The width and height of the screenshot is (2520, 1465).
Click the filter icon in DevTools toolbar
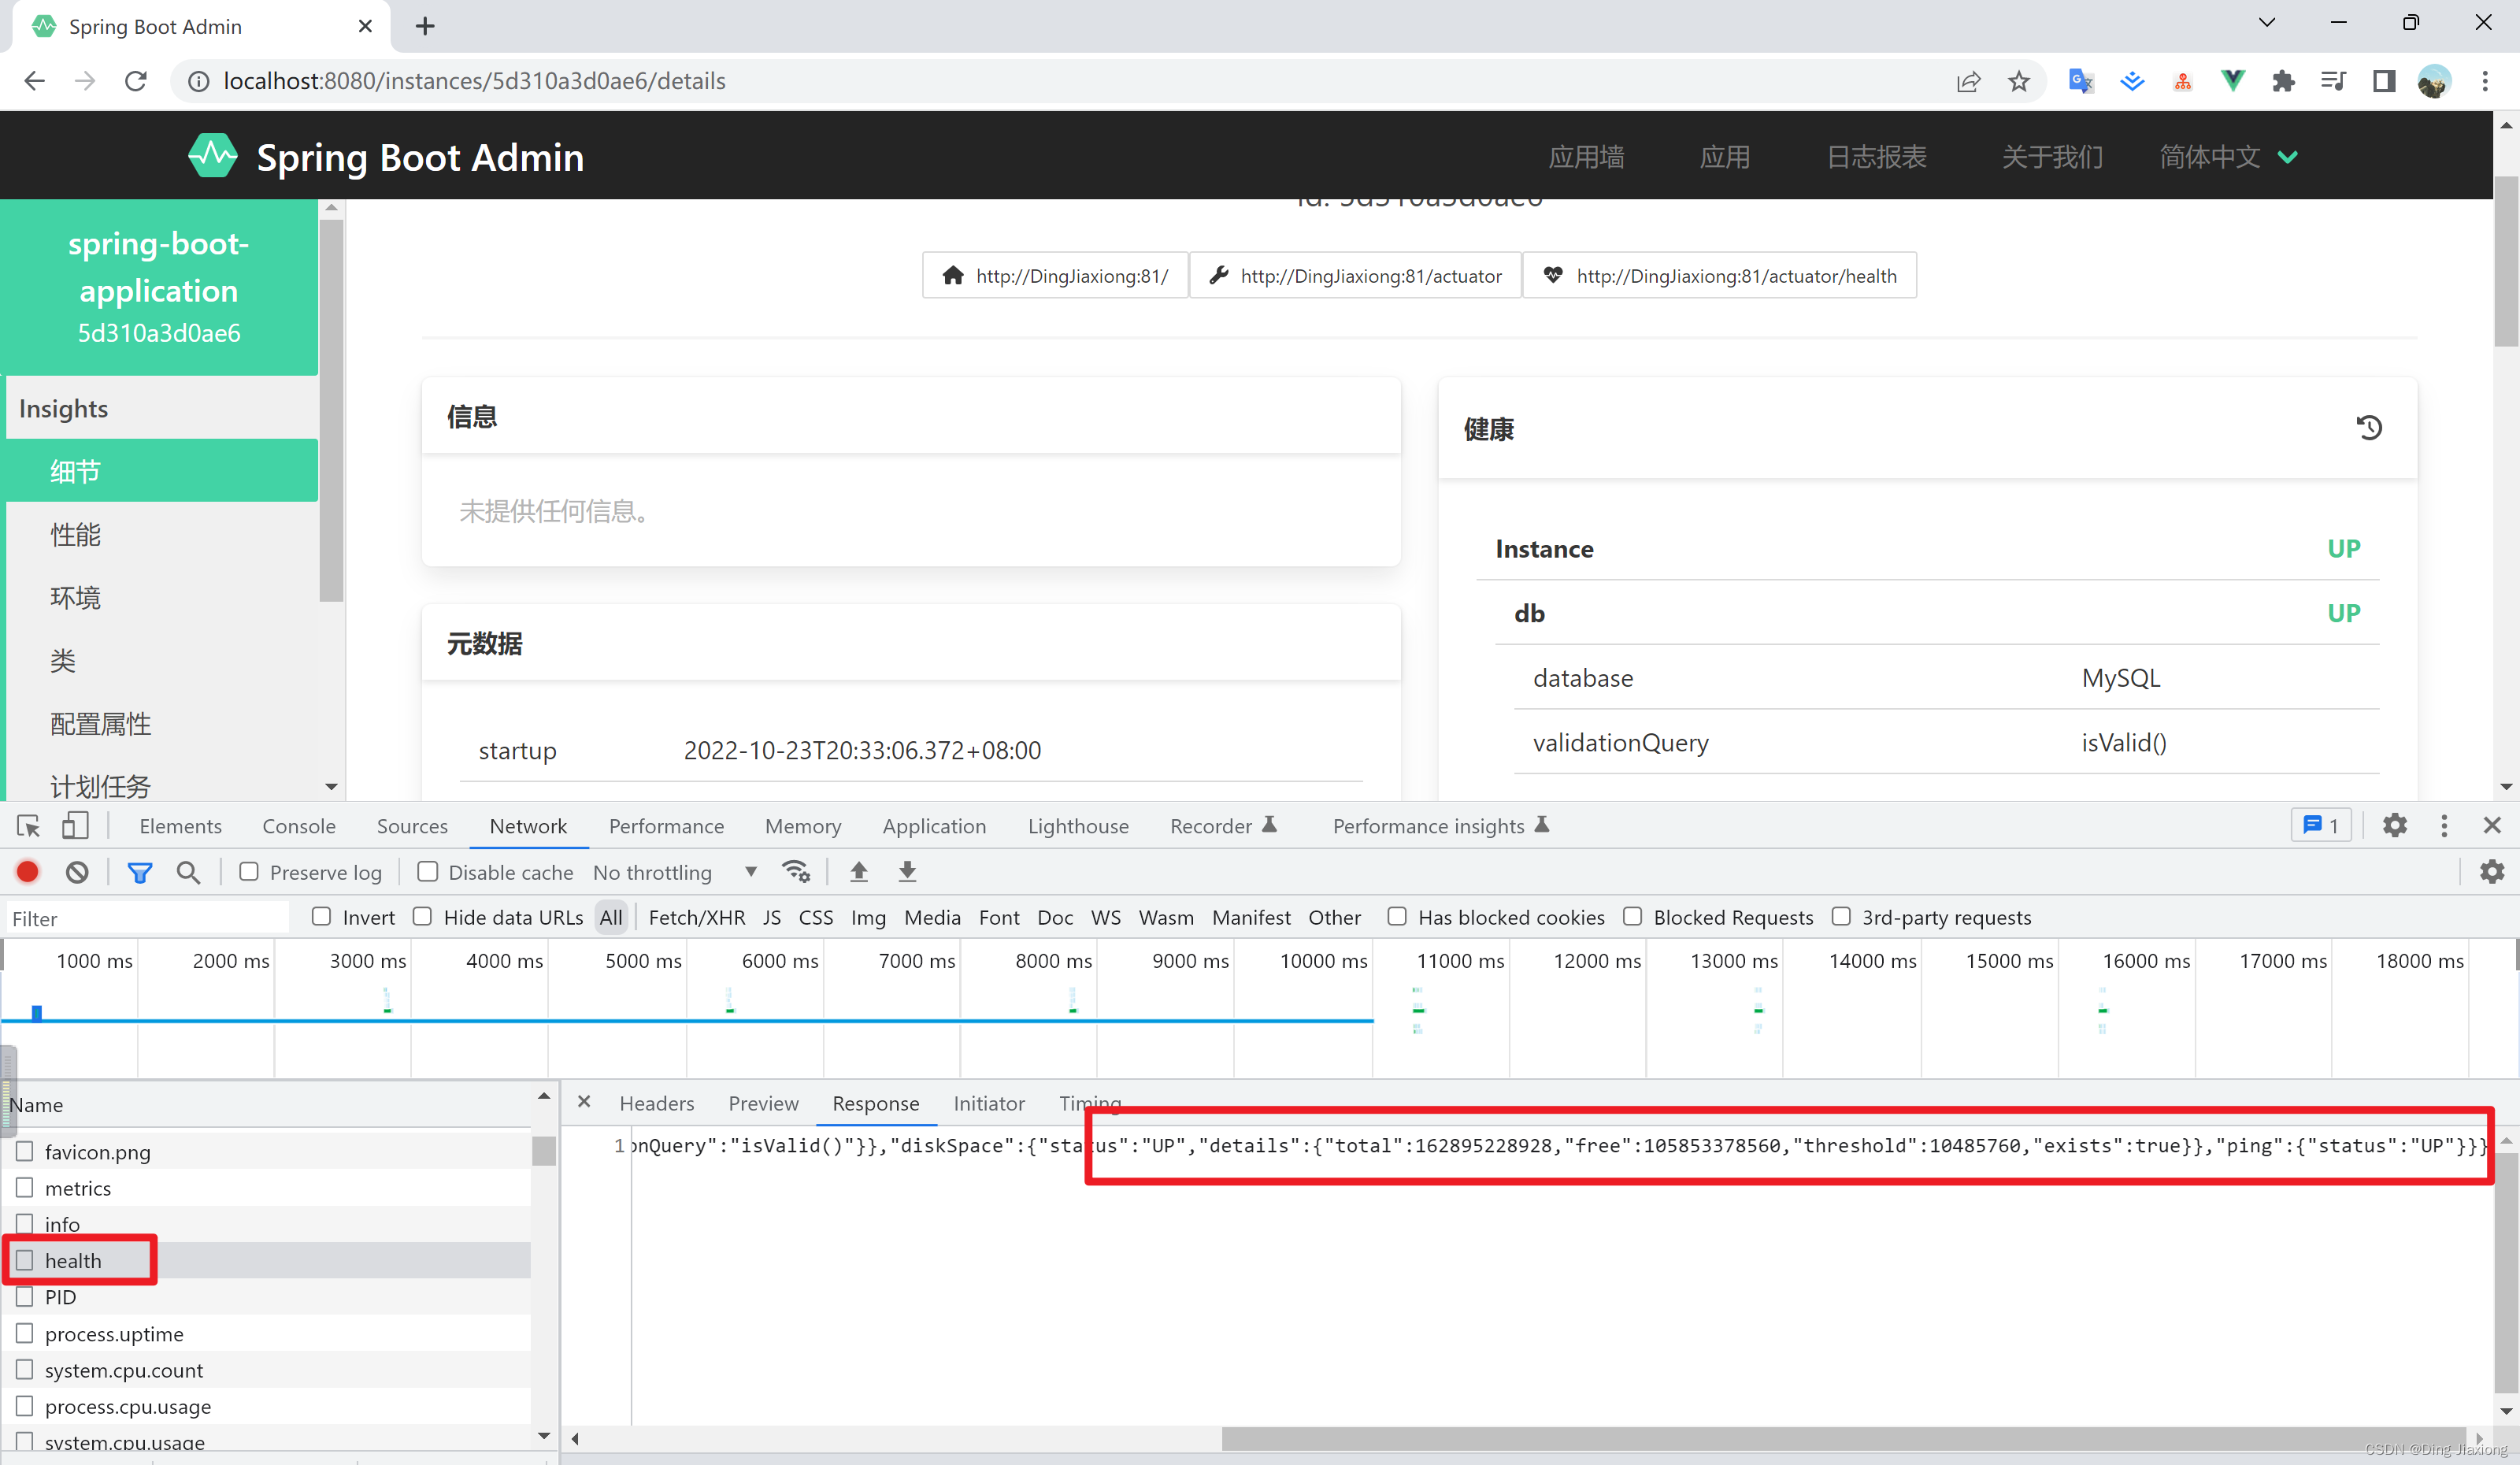coord(139,872)
